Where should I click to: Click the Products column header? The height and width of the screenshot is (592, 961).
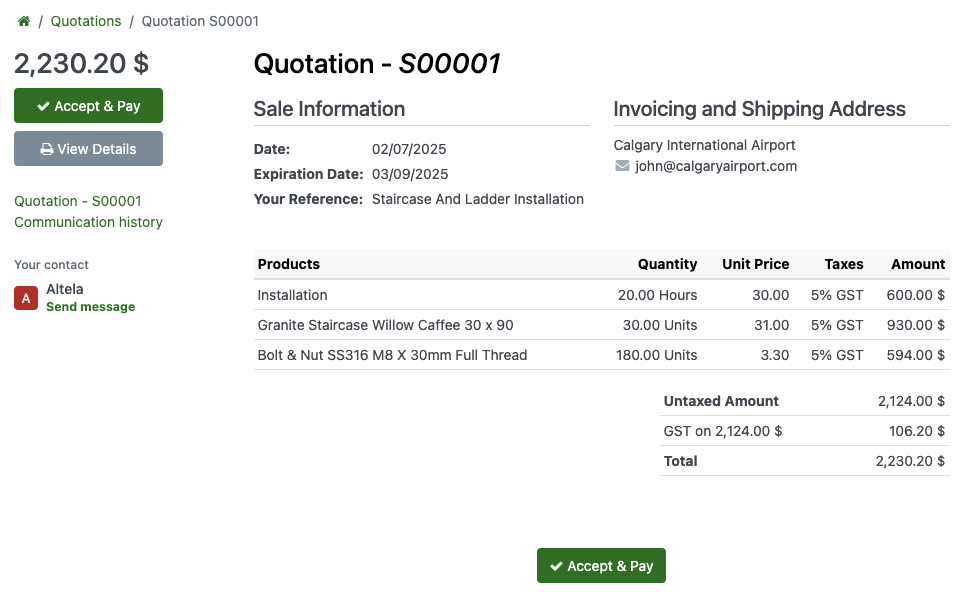[289, 264]
